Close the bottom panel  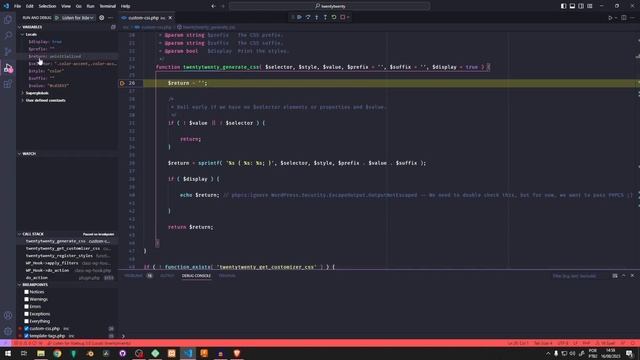[632, 276]
